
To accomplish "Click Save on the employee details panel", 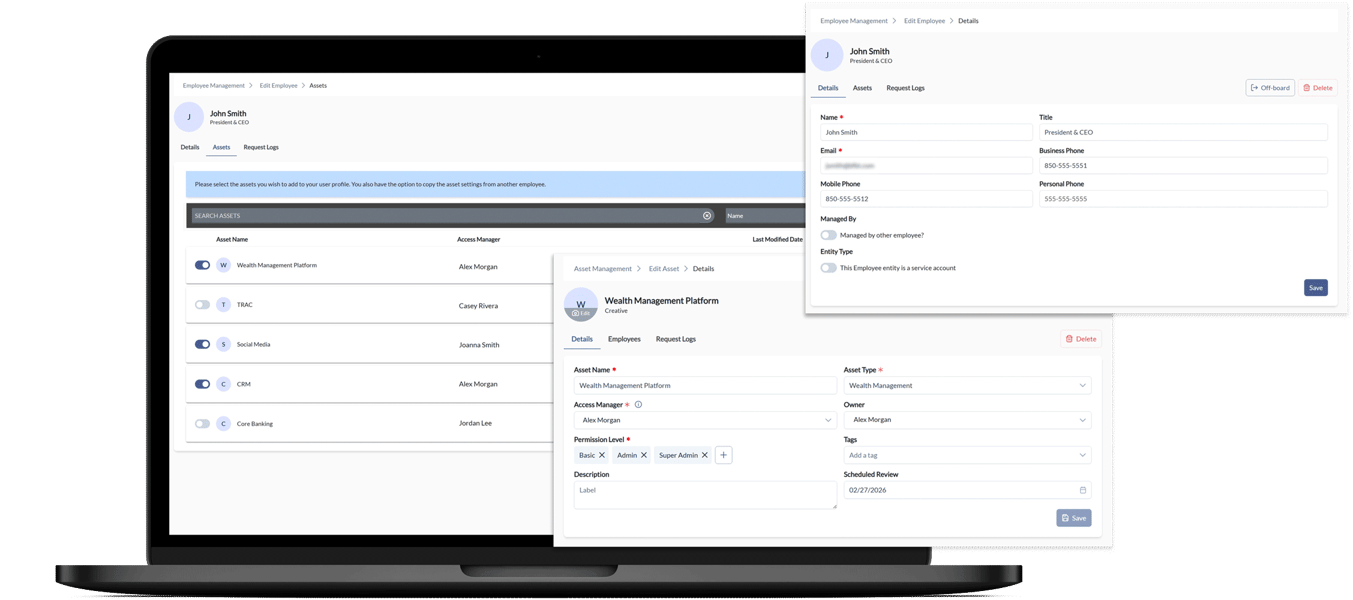I will [x=1314, y=287].
